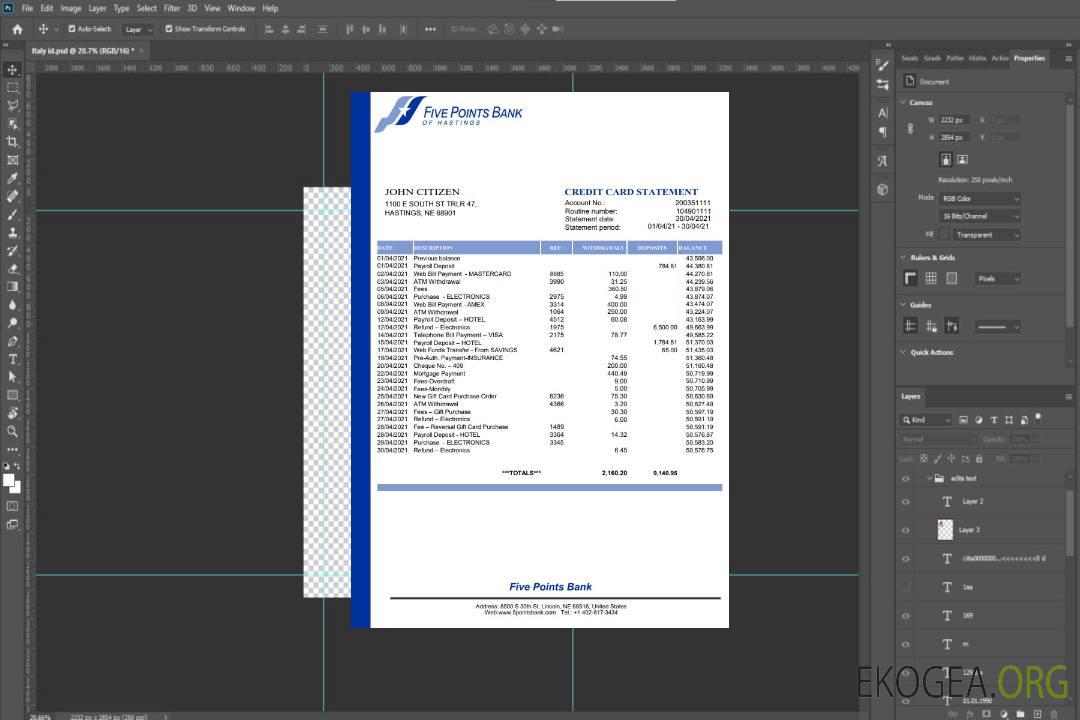Open the RGB Color mode dropdown

pyautogui.click(x=979, y=198)
